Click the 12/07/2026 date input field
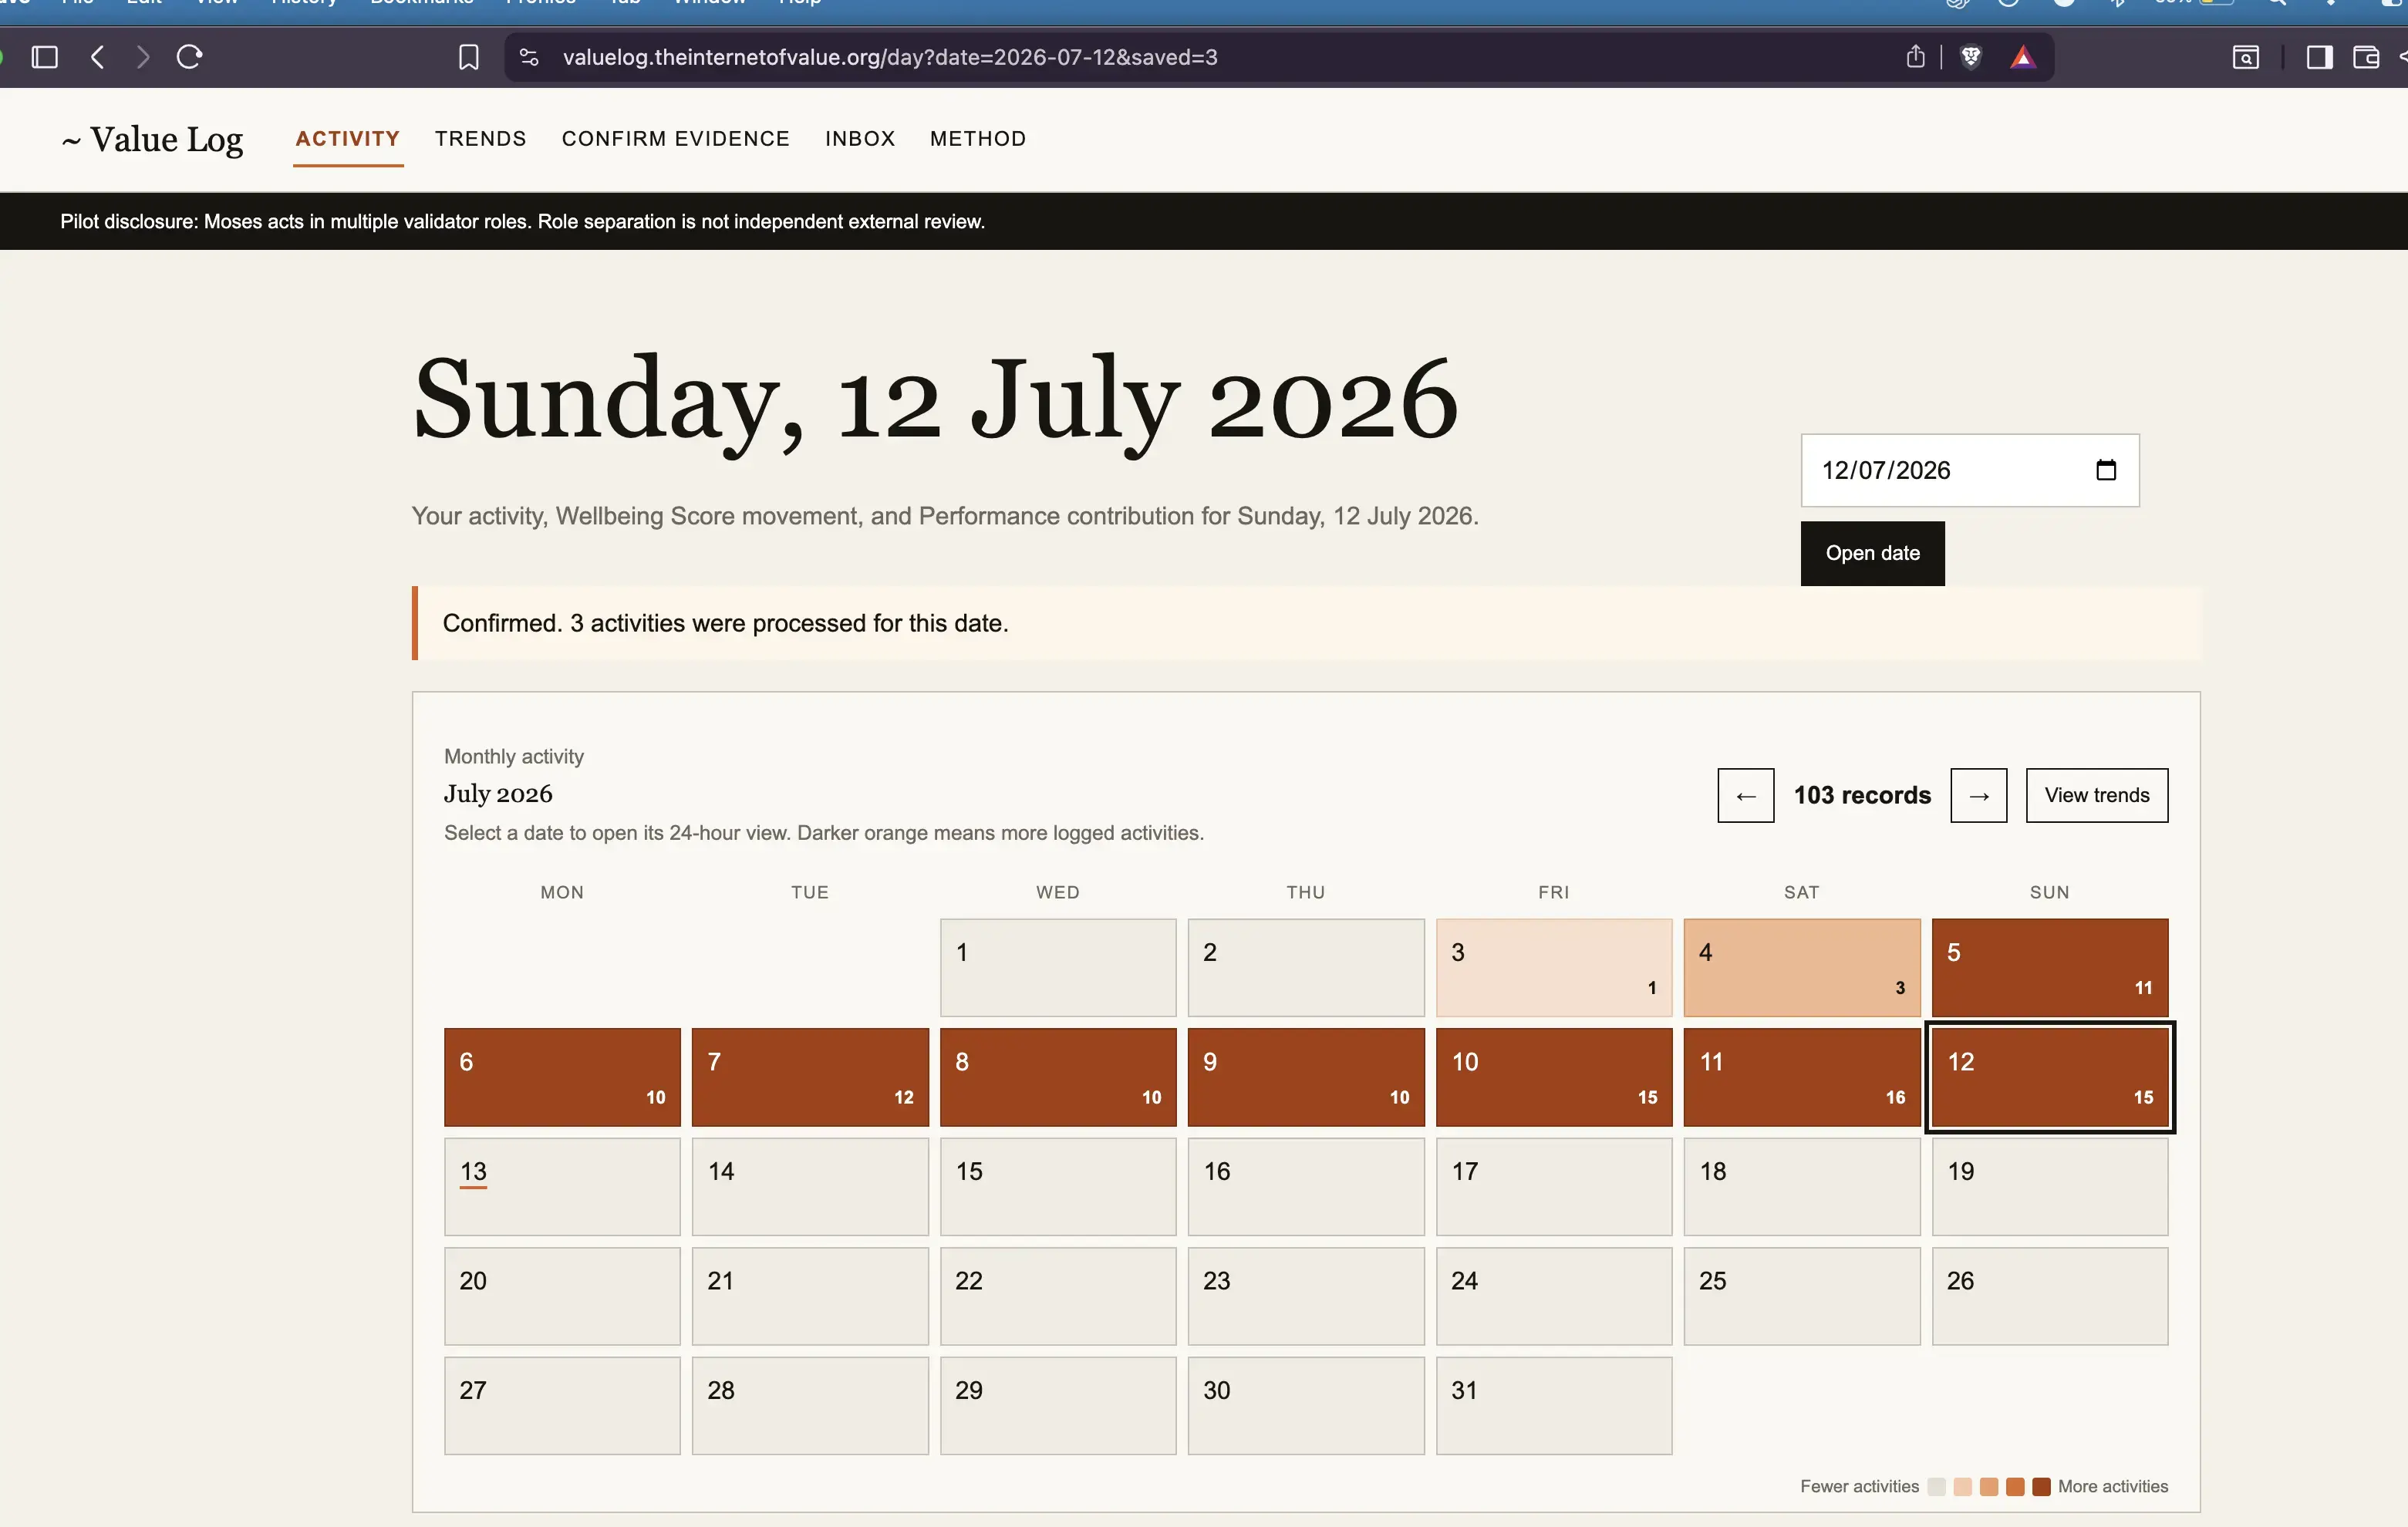The image size is (2408, 1527). (x=1970, y=470)
